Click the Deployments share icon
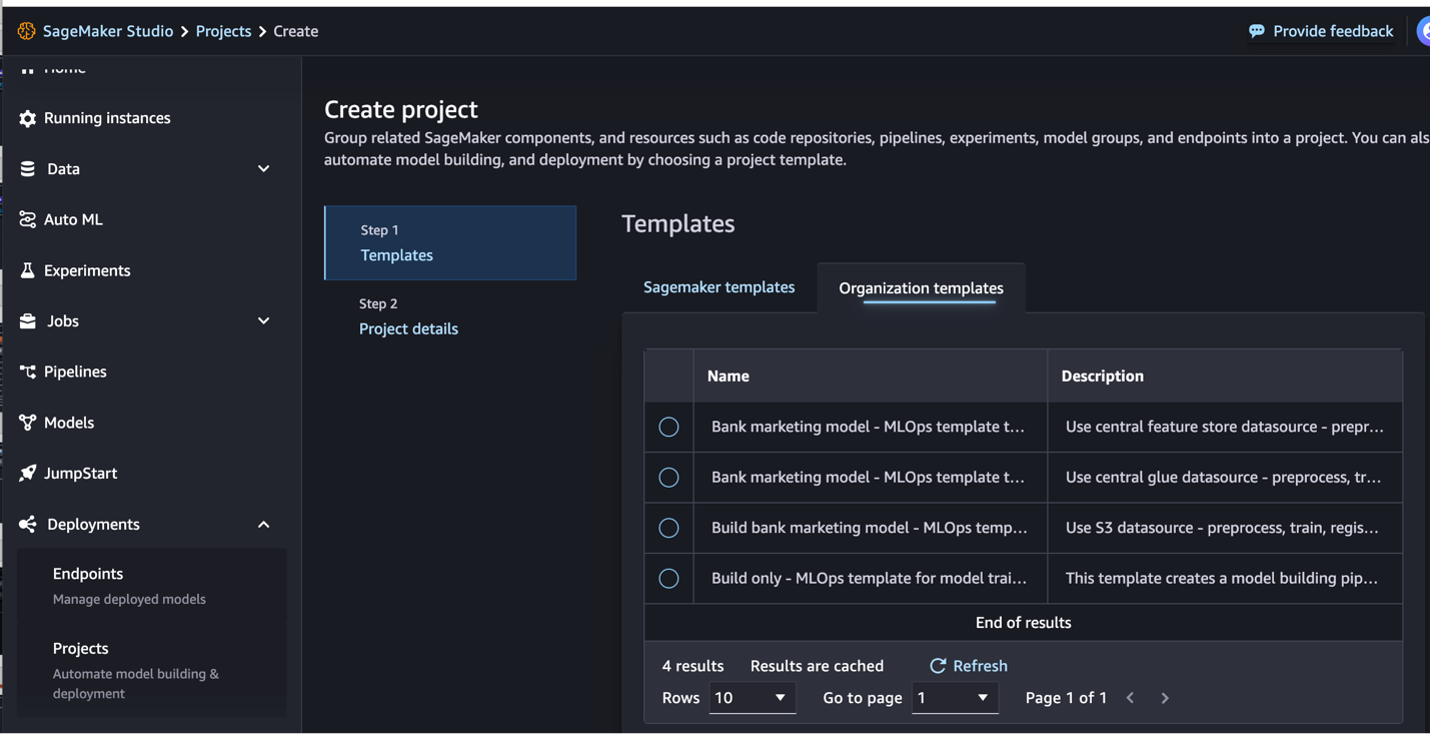This screenshot has height=736, width=1430. pyautogui.click(x=27, y=524)
